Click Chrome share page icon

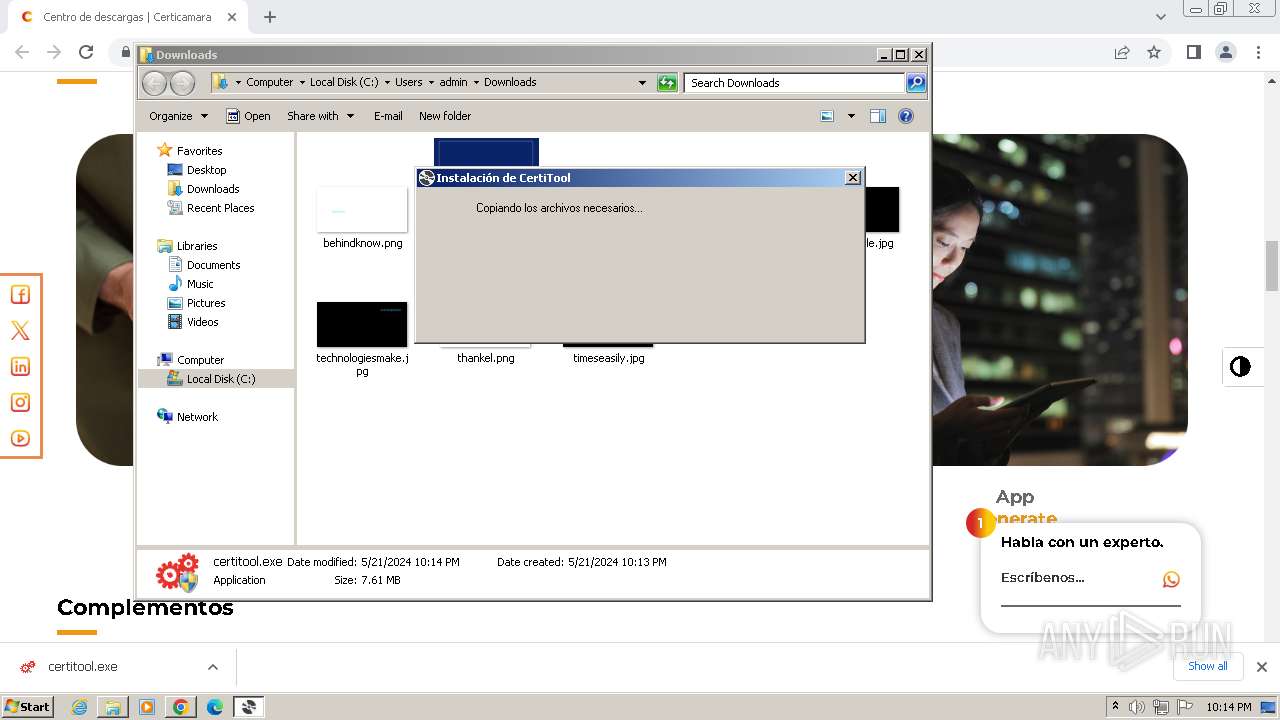tap(1122, 52)
